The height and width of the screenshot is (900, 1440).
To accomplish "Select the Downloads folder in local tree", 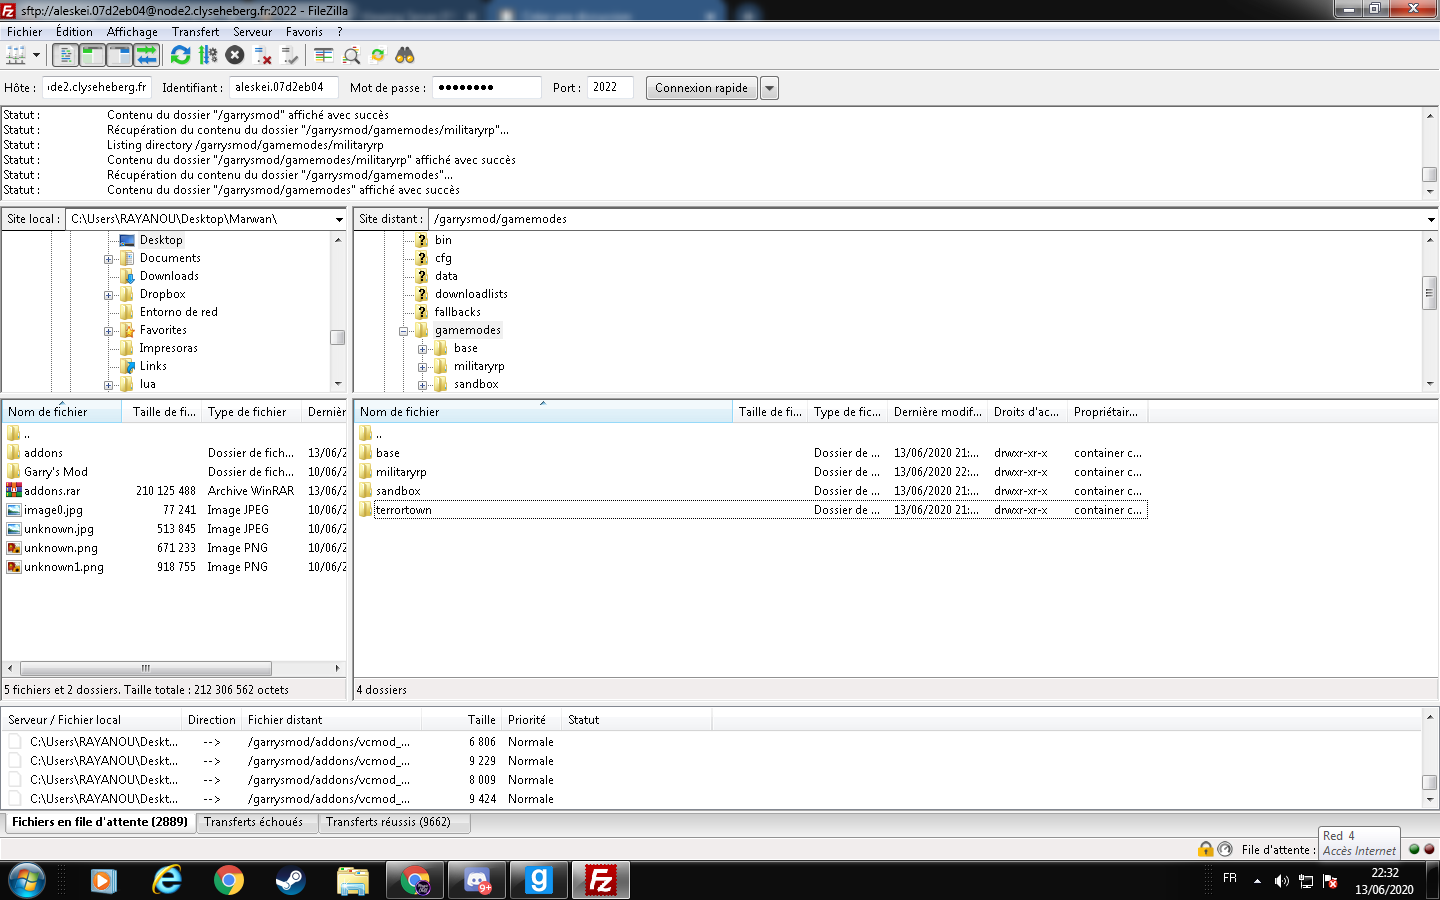I will (169, 276).
